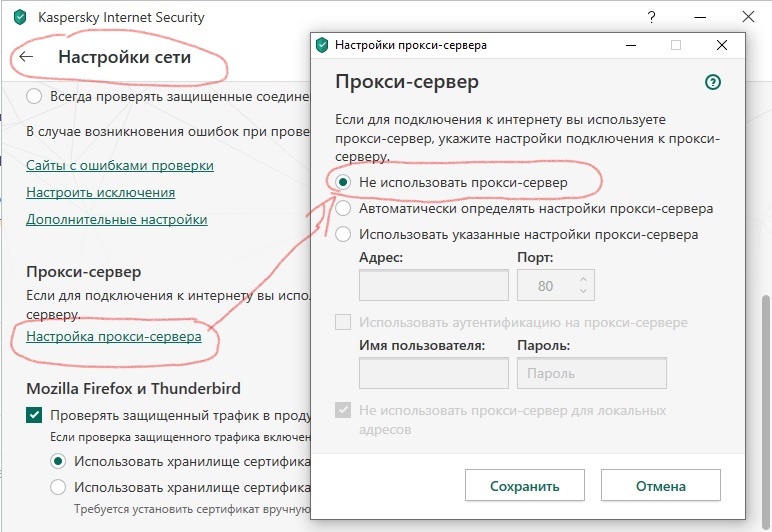
Task: Click the Kaspersky shield icon in the proxy dialog title
Action: pyautogui.click(x=322, y=45)
